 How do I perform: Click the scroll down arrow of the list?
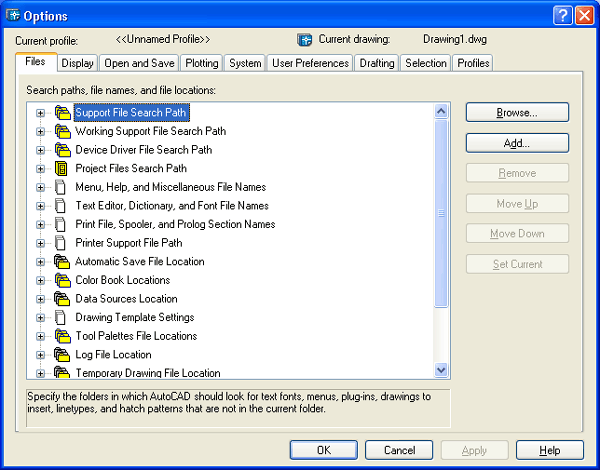pyautogui.click(x=442, y=370)
